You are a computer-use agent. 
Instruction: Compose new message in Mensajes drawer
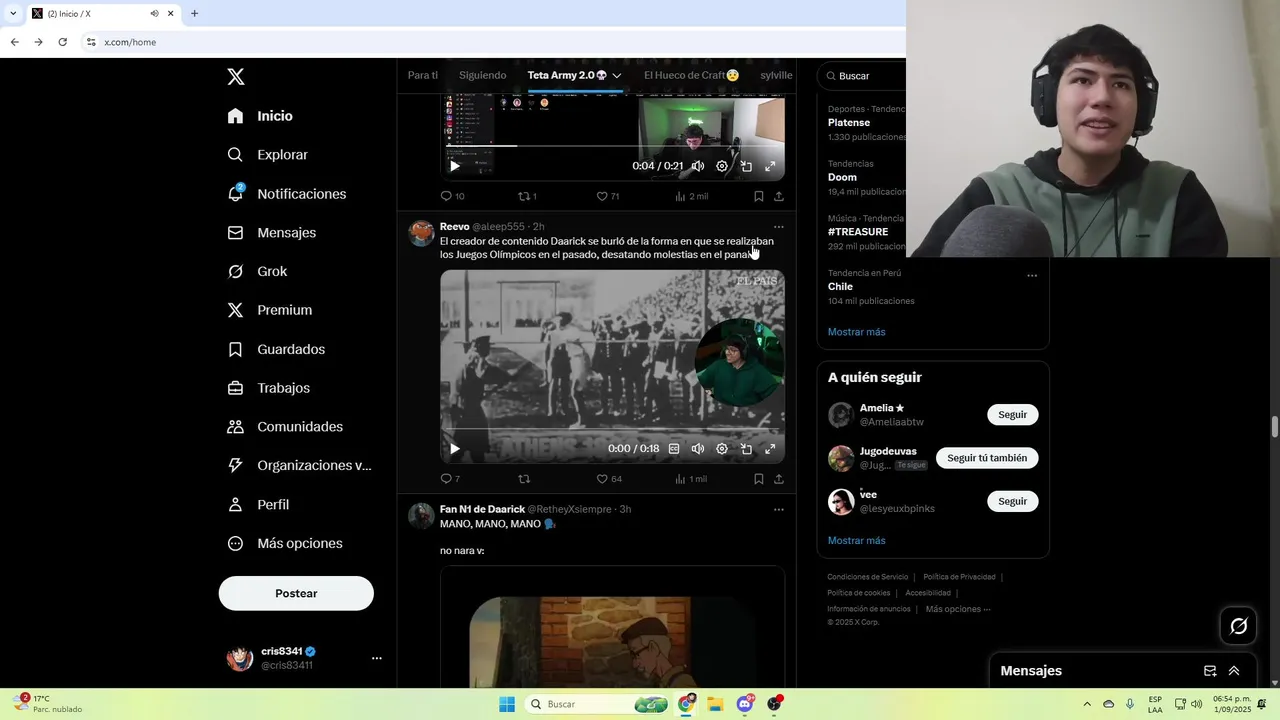pyautogui.click(x=1210, y=671)
